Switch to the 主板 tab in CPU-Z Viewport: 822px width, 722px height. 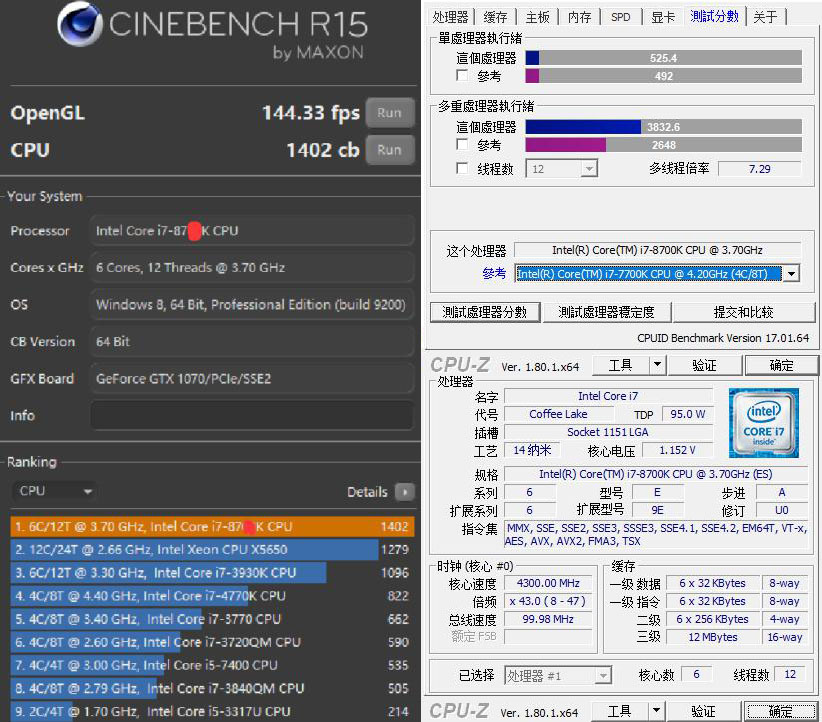[537, 17]
